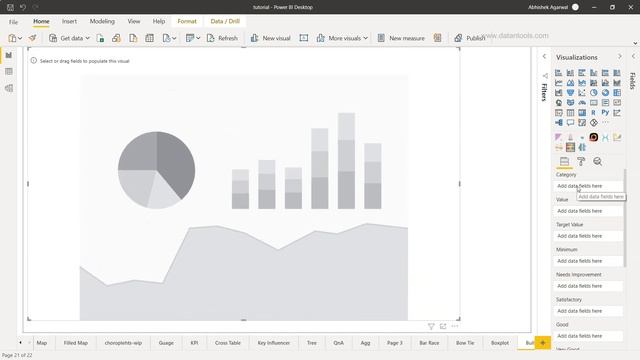The height and width of the screenshot is (360, 640).
Task: Click the Enter data table icon
Action: (x=149, y=38)
